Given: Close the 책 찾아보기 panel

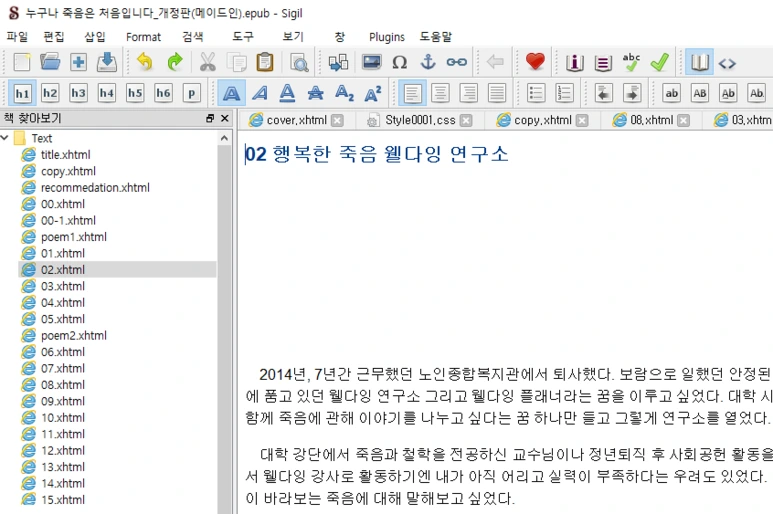Looking at the screenshot, I should click(225, 118).
